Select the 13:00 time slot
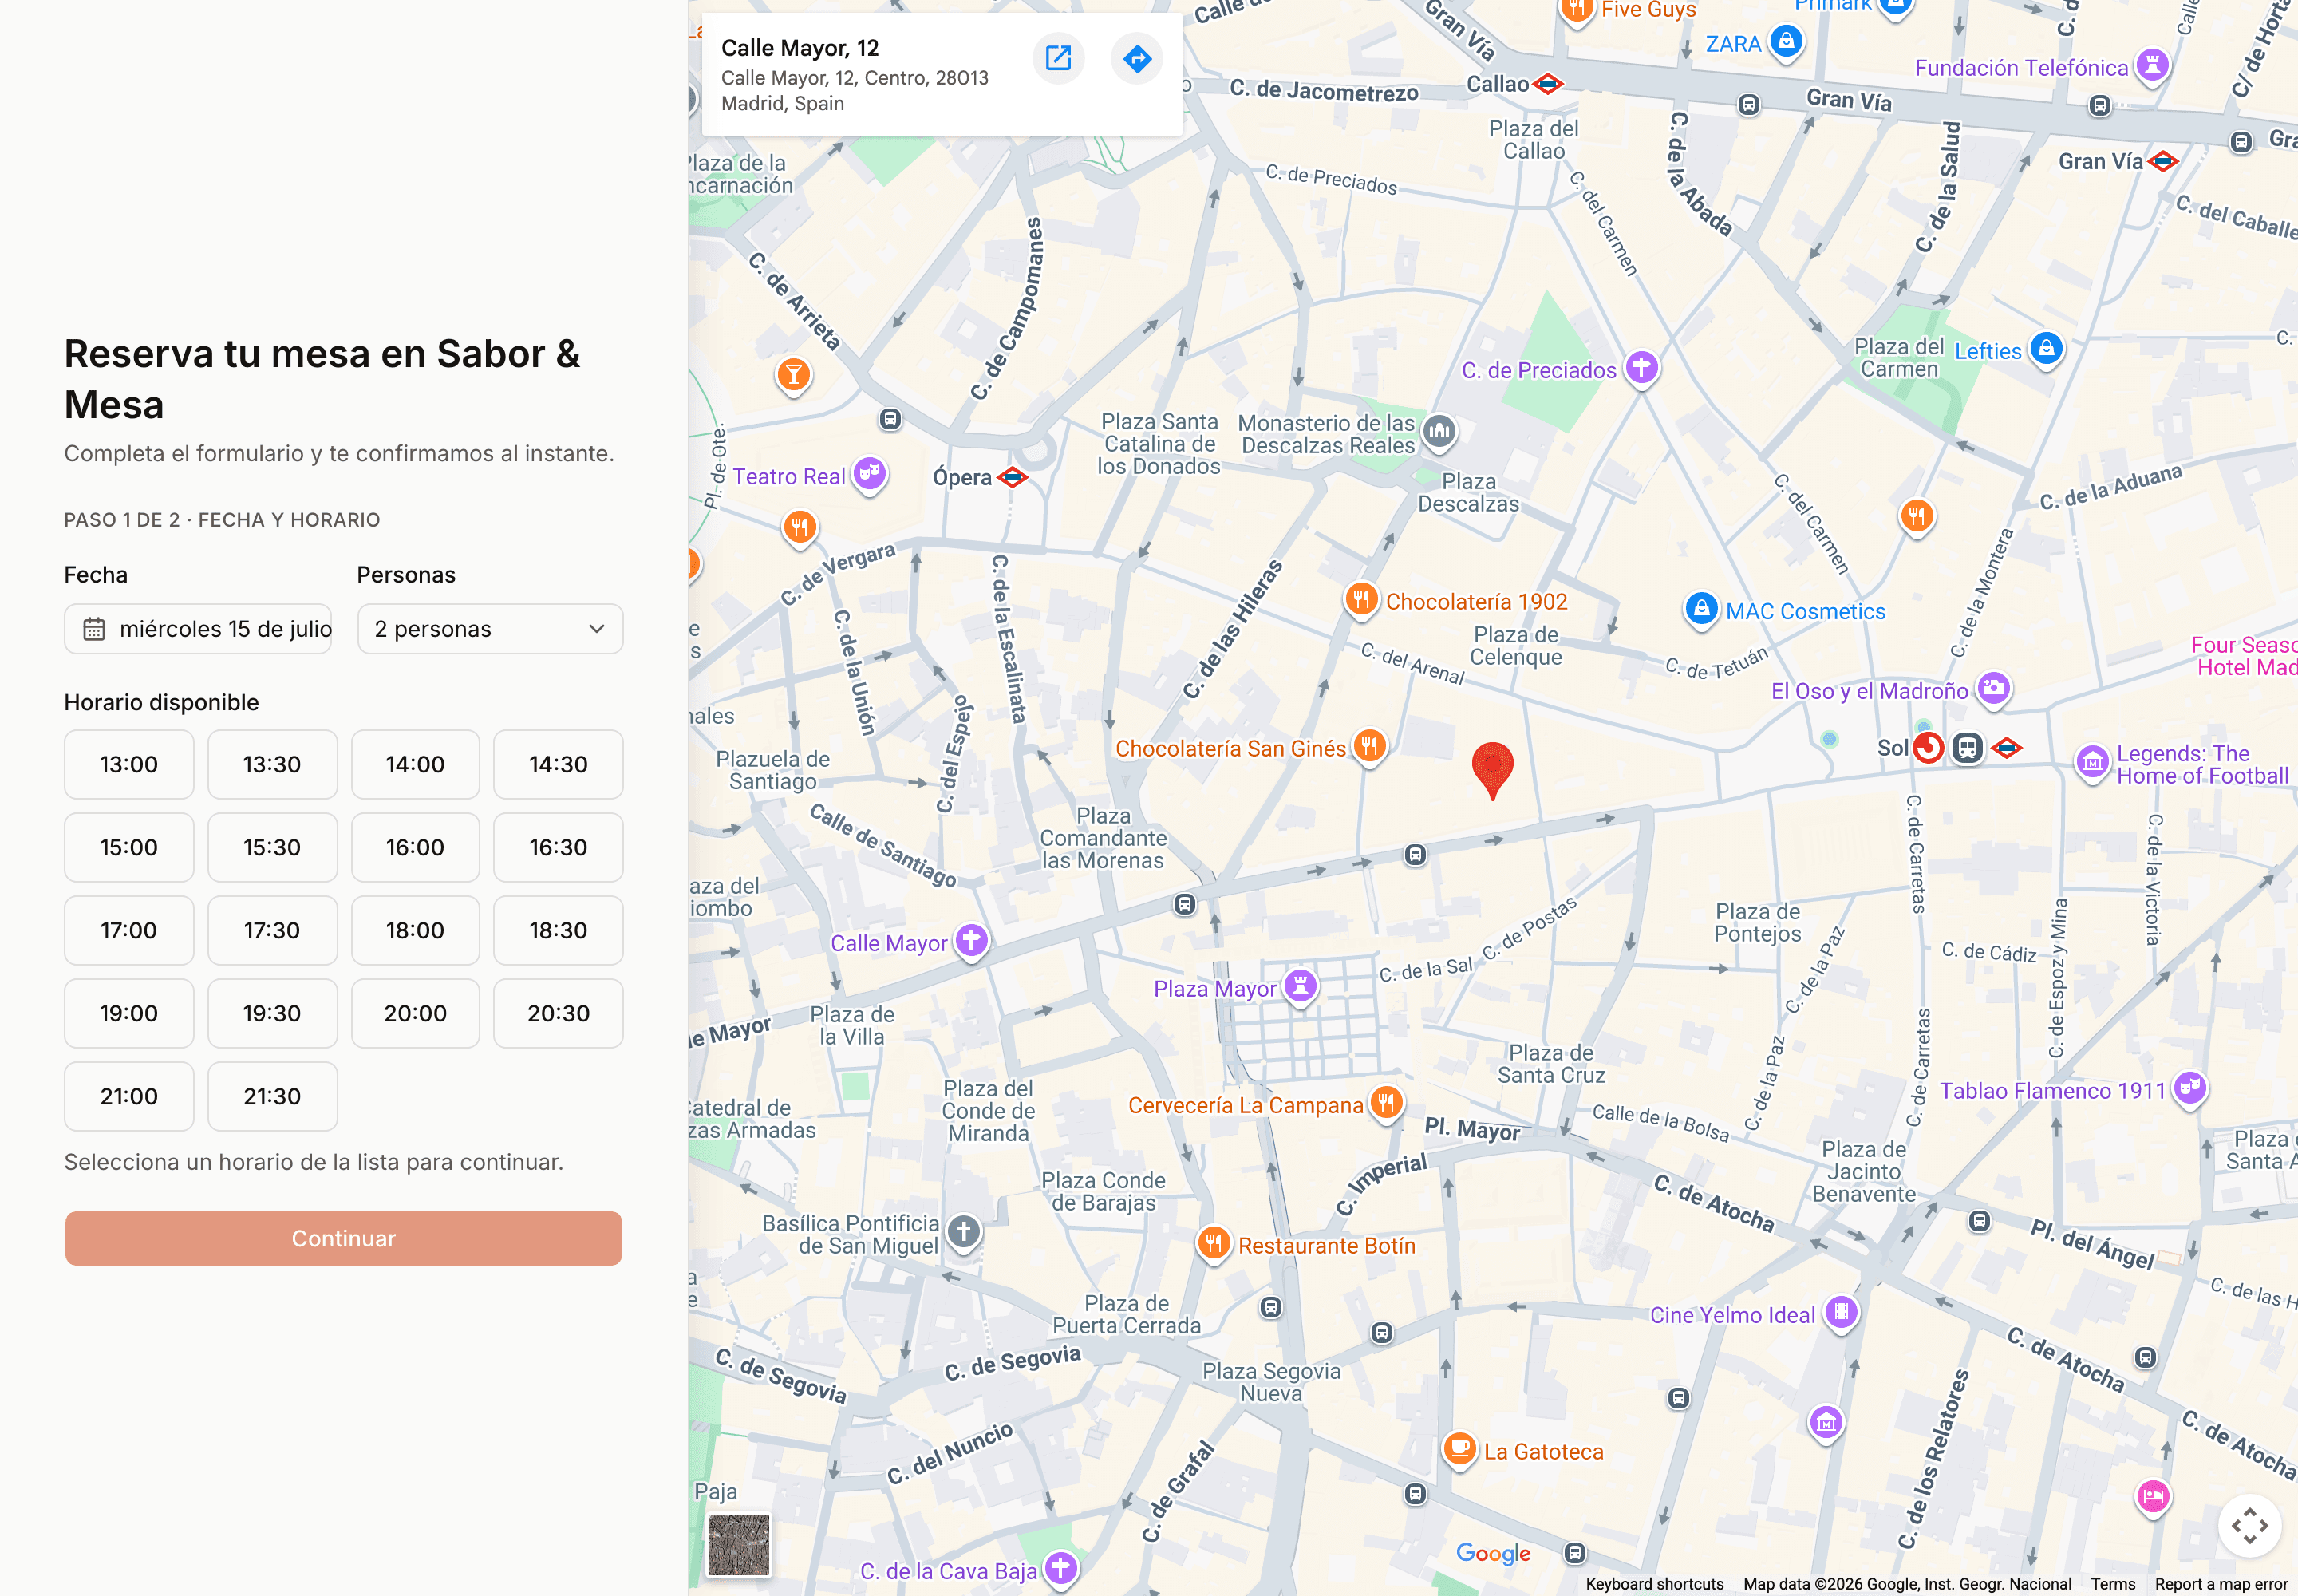The image size is (2298, 1596). (x=129, y=764)
